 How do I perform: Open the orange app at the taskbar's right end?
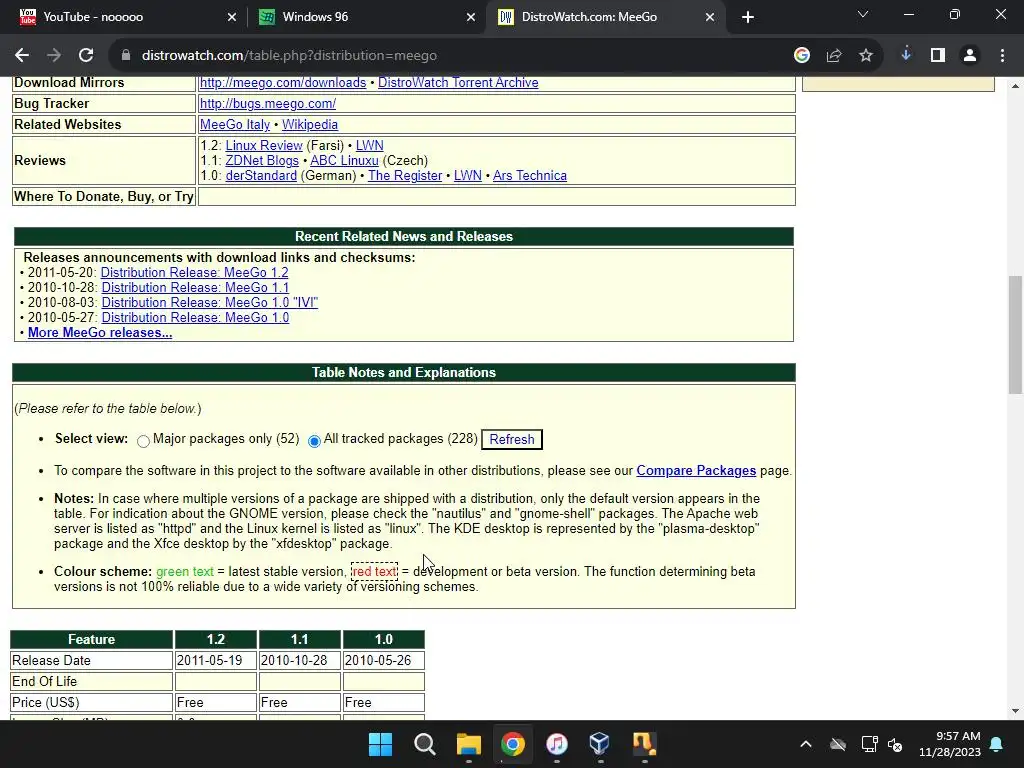coord(644,744)
